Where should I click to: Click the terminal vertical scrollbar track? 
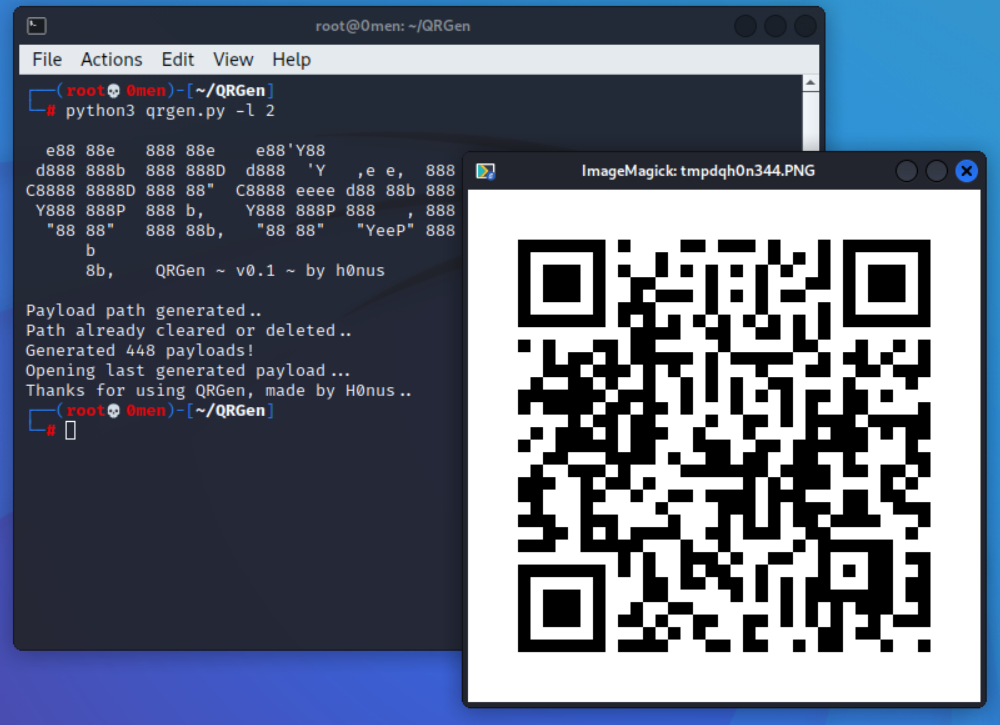[x=810, y=121]
